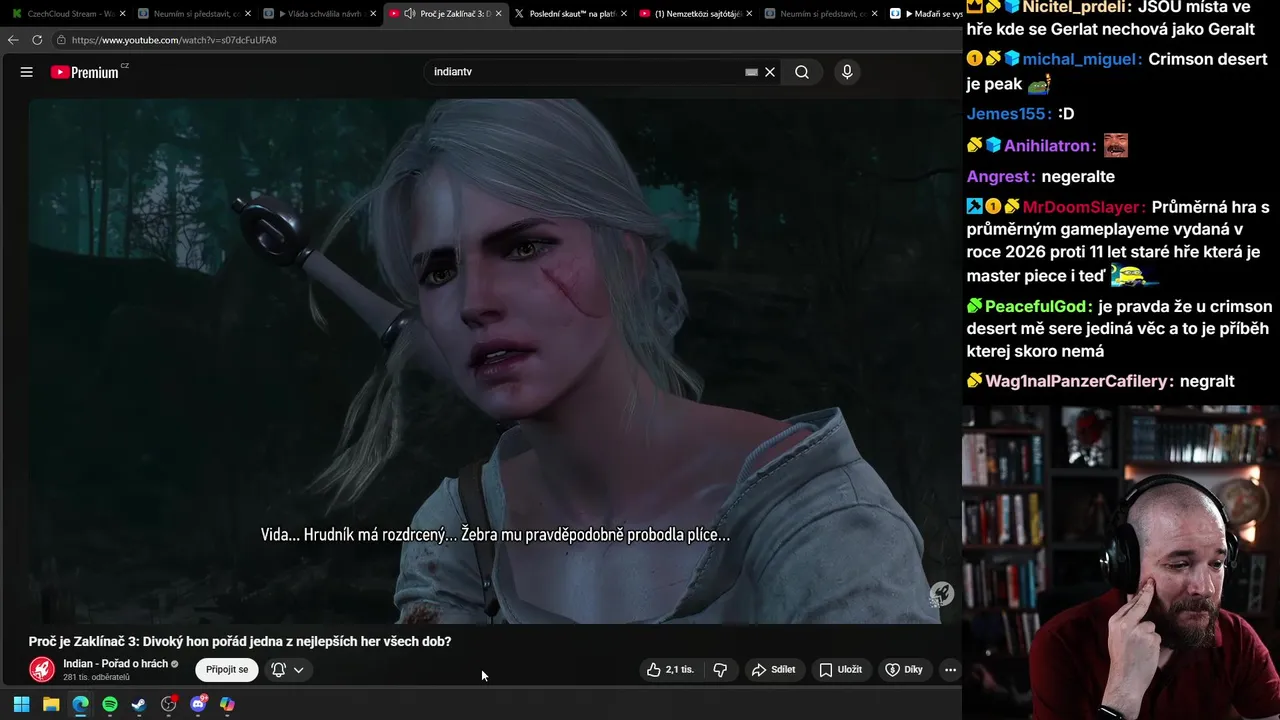Open the YouTube hamburger guide menu
The image size is (1280, 720).
tap(27, 72)
